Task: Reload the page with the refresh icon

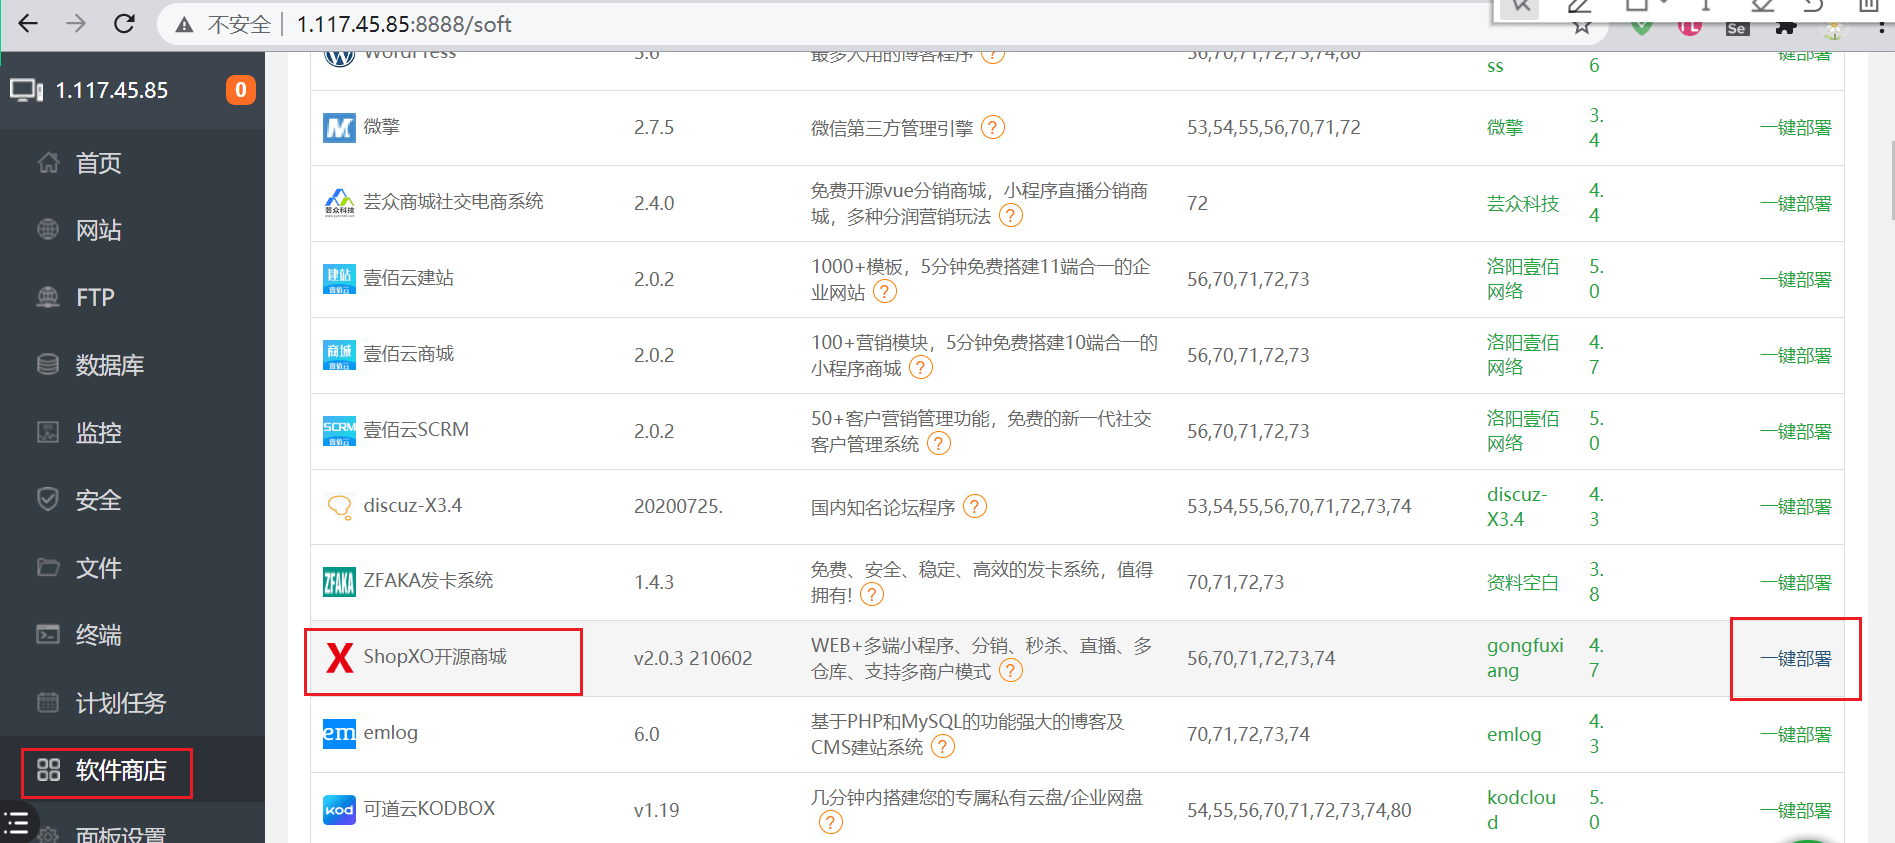Action: pyautogui.click(x=124, y=23)
